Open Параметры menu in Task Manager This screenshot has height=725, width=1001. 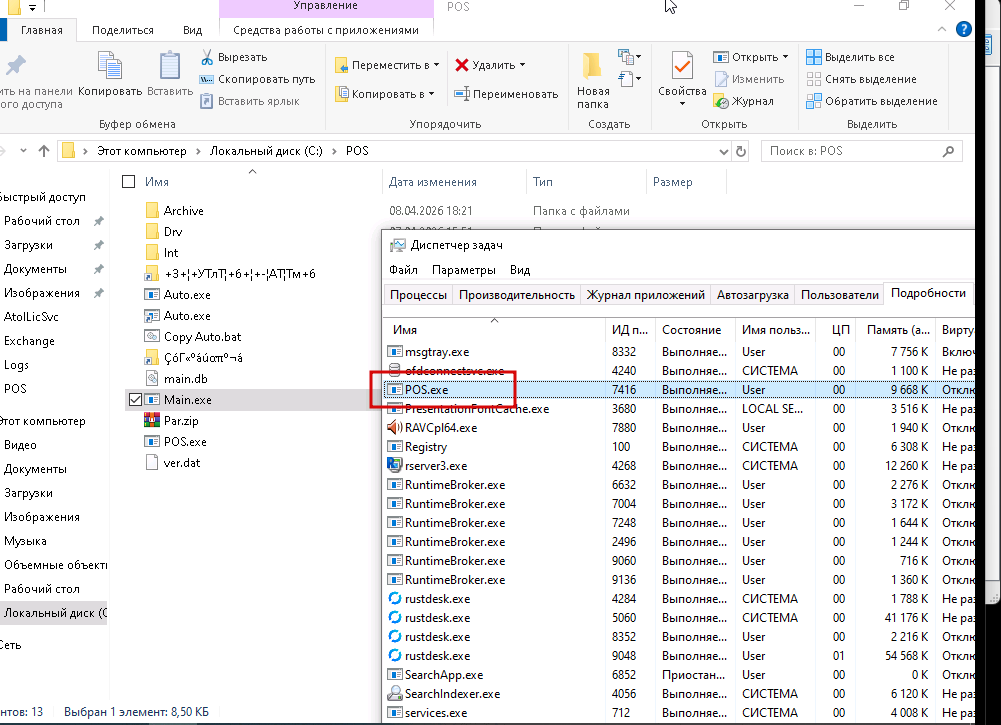(463, 270)
